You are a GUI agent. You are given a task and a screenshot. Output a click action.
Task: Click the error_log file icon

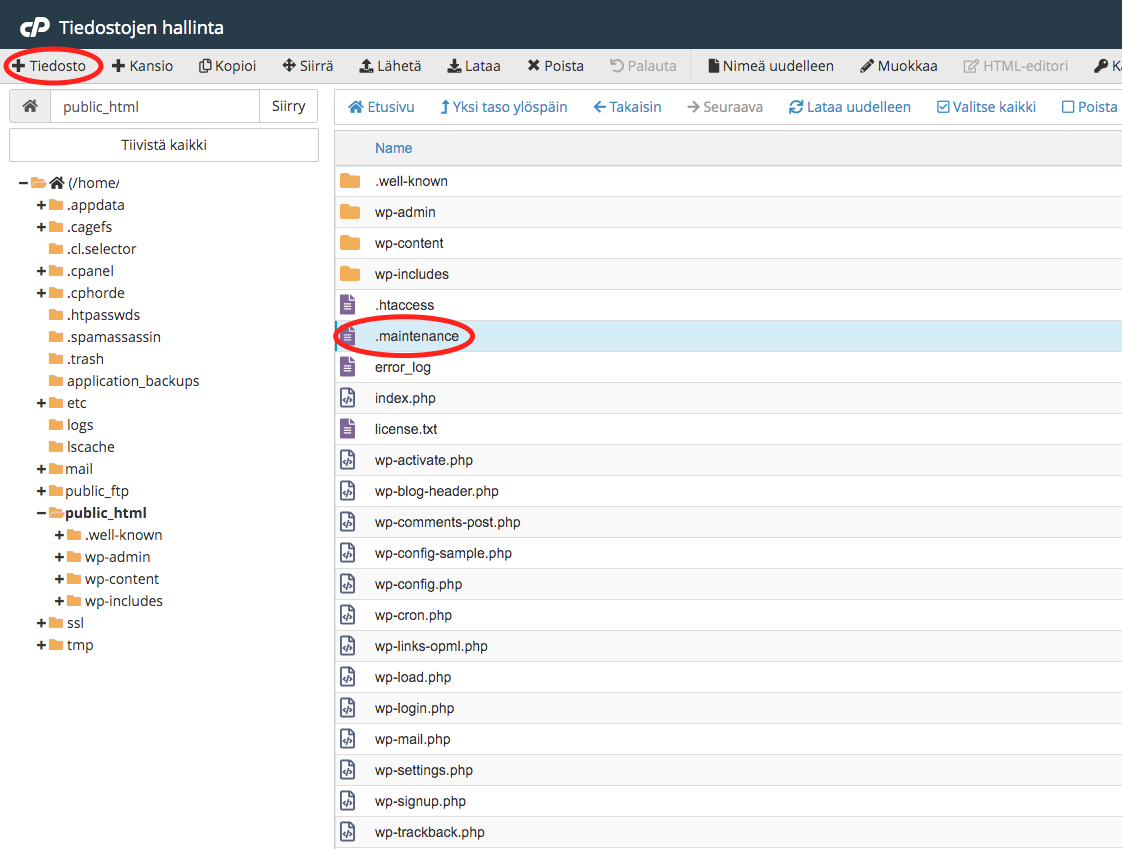coord(348,367)
